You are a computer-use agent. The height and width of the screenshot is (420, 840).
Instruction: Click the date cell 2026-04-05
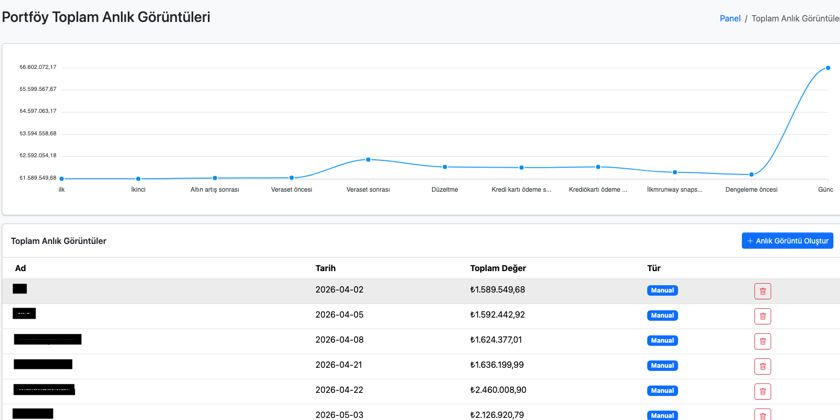pyautogui.click(x=339, y=315)
